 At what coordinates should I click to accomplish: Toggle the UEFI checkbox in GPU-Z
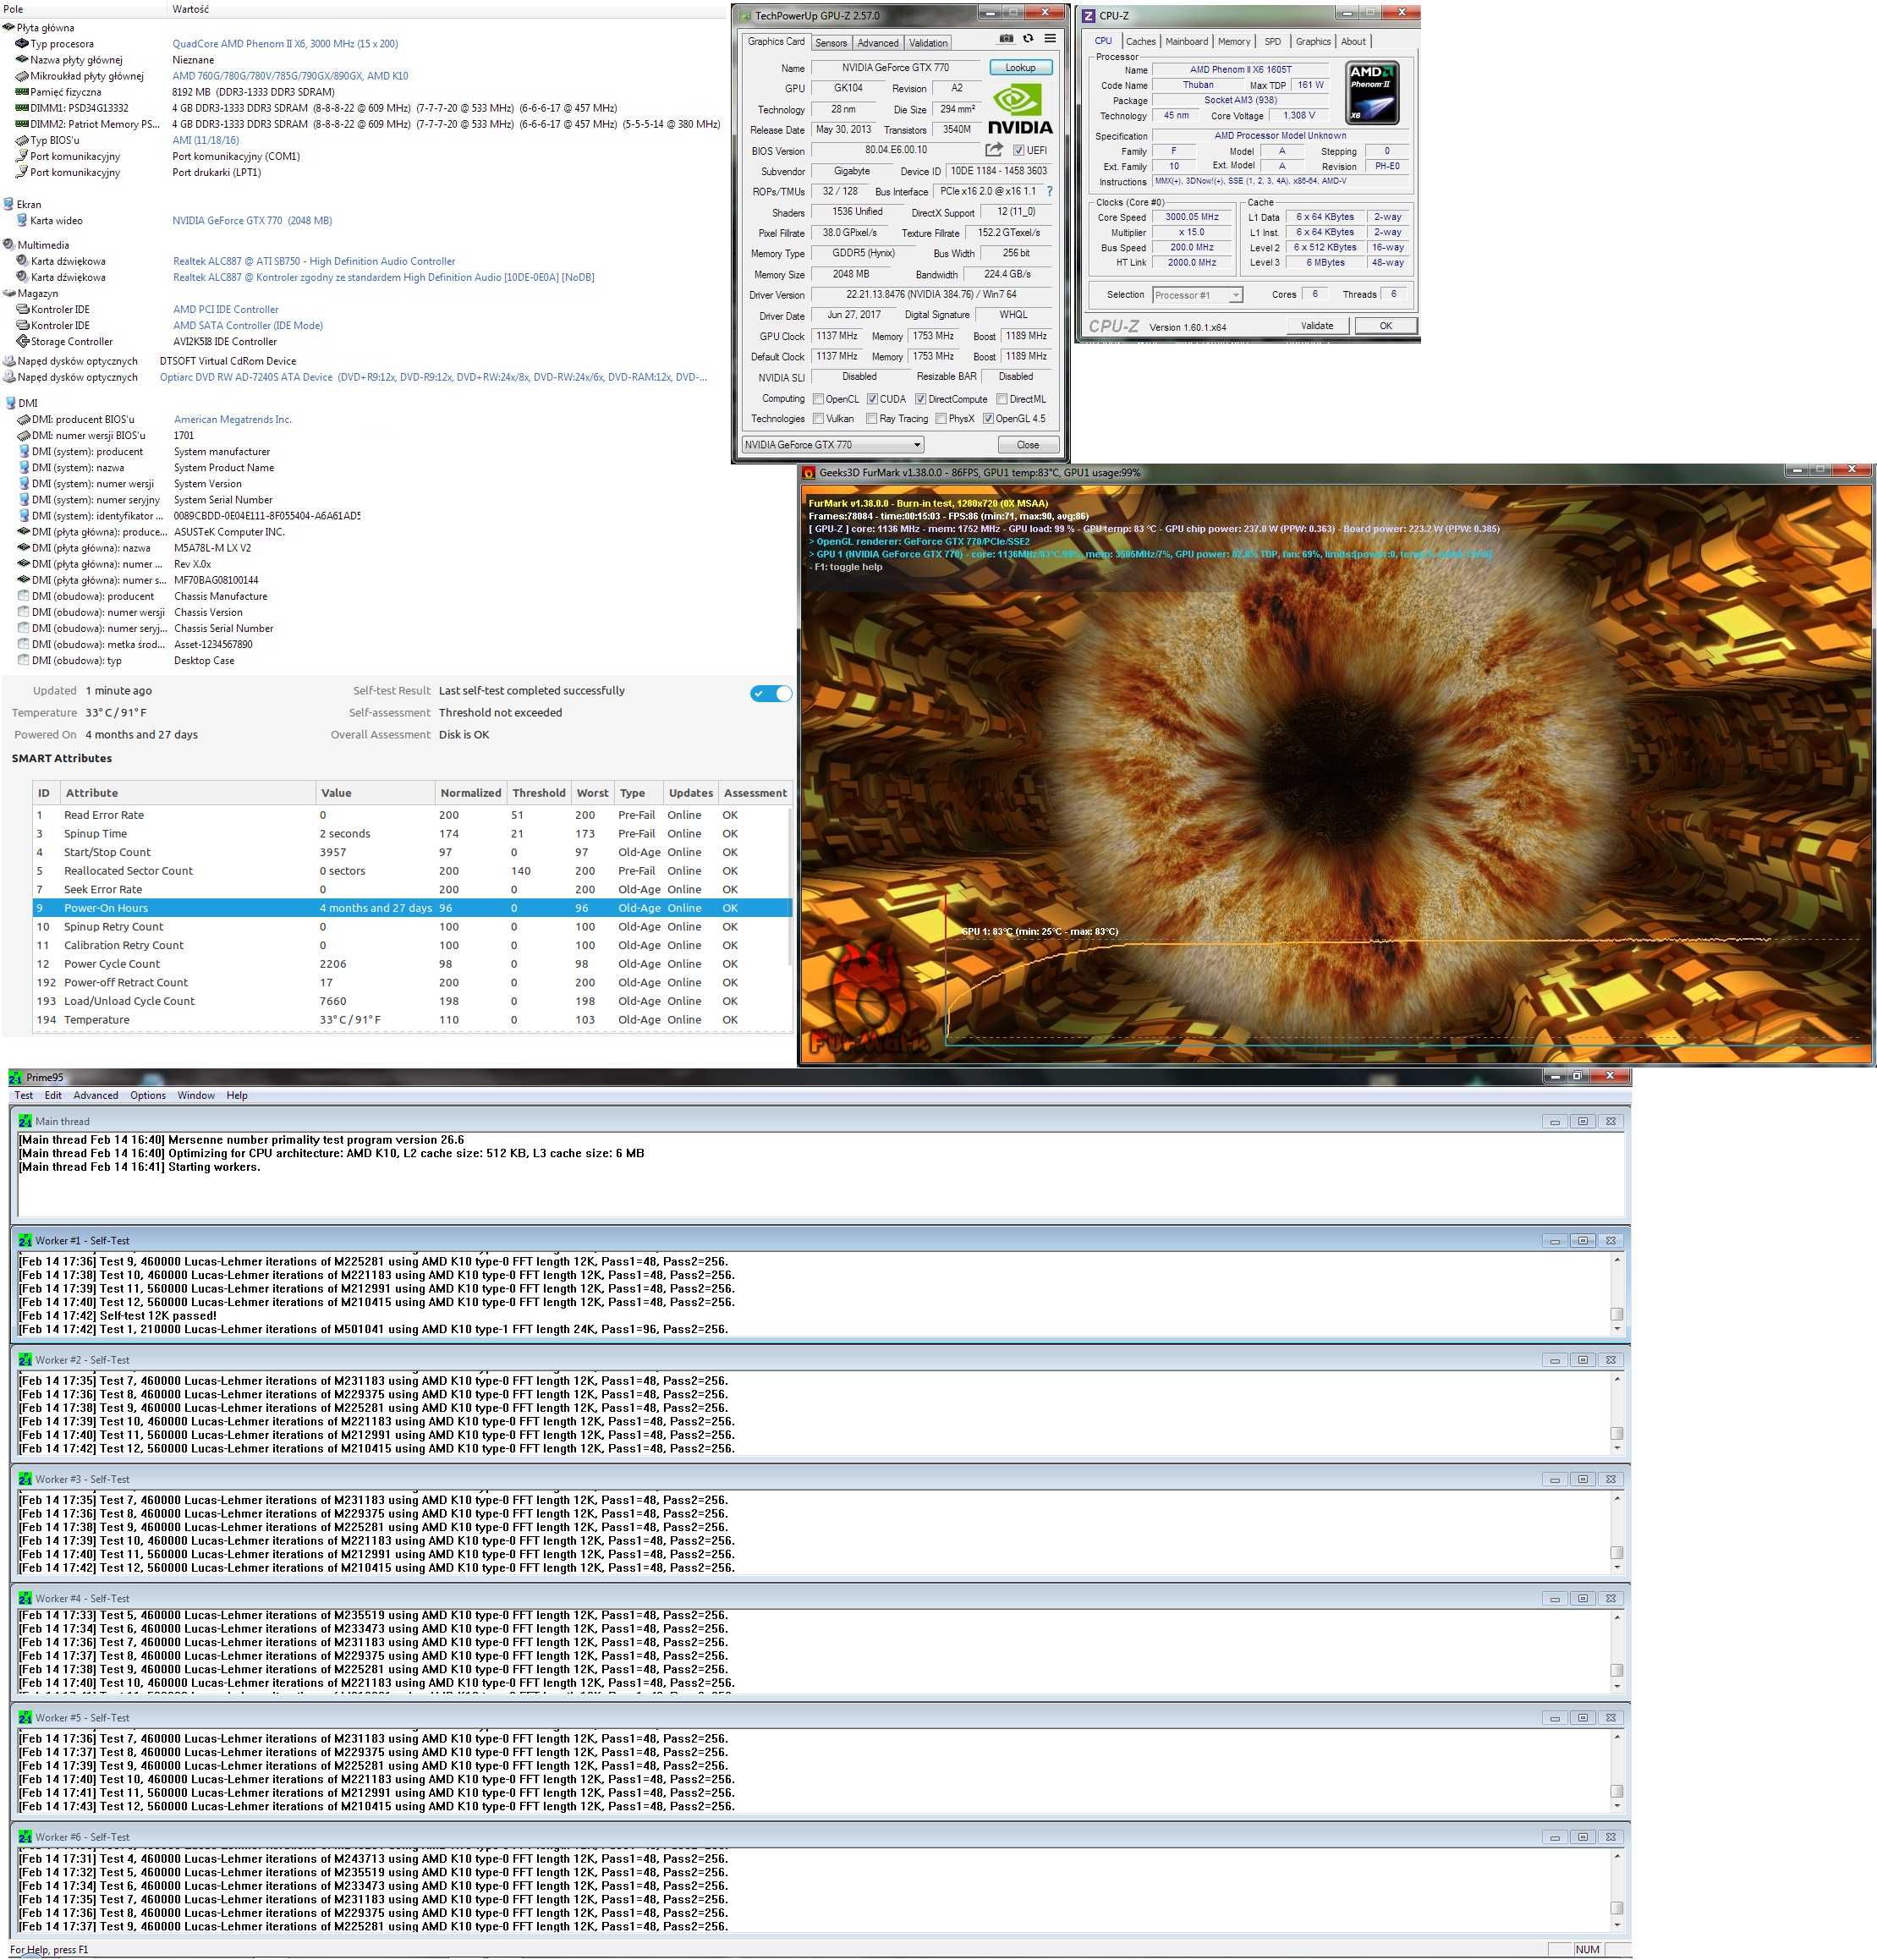click(x=1018, y=151)
